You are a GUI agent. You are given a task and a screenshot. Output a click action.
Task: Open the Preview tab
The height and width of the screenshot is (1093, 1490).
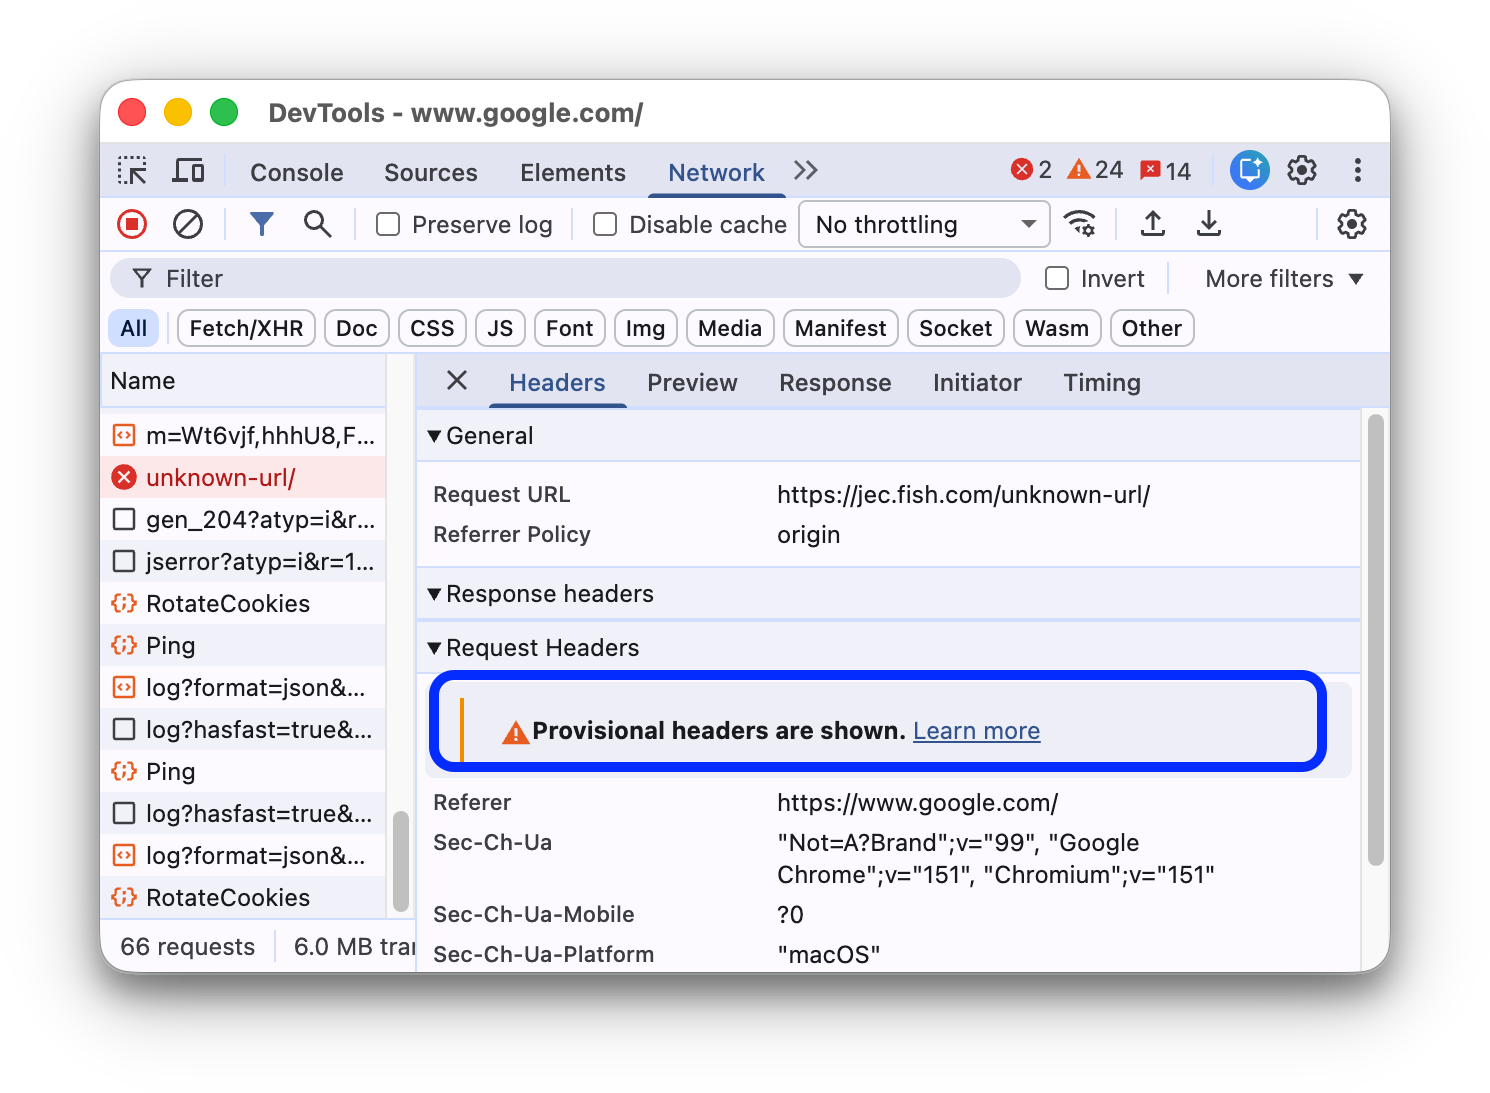point(692,382)
